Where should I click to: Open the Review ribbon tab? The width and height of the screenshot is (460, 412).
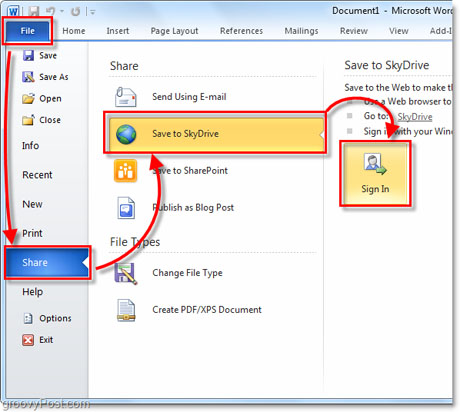(354, 31)
